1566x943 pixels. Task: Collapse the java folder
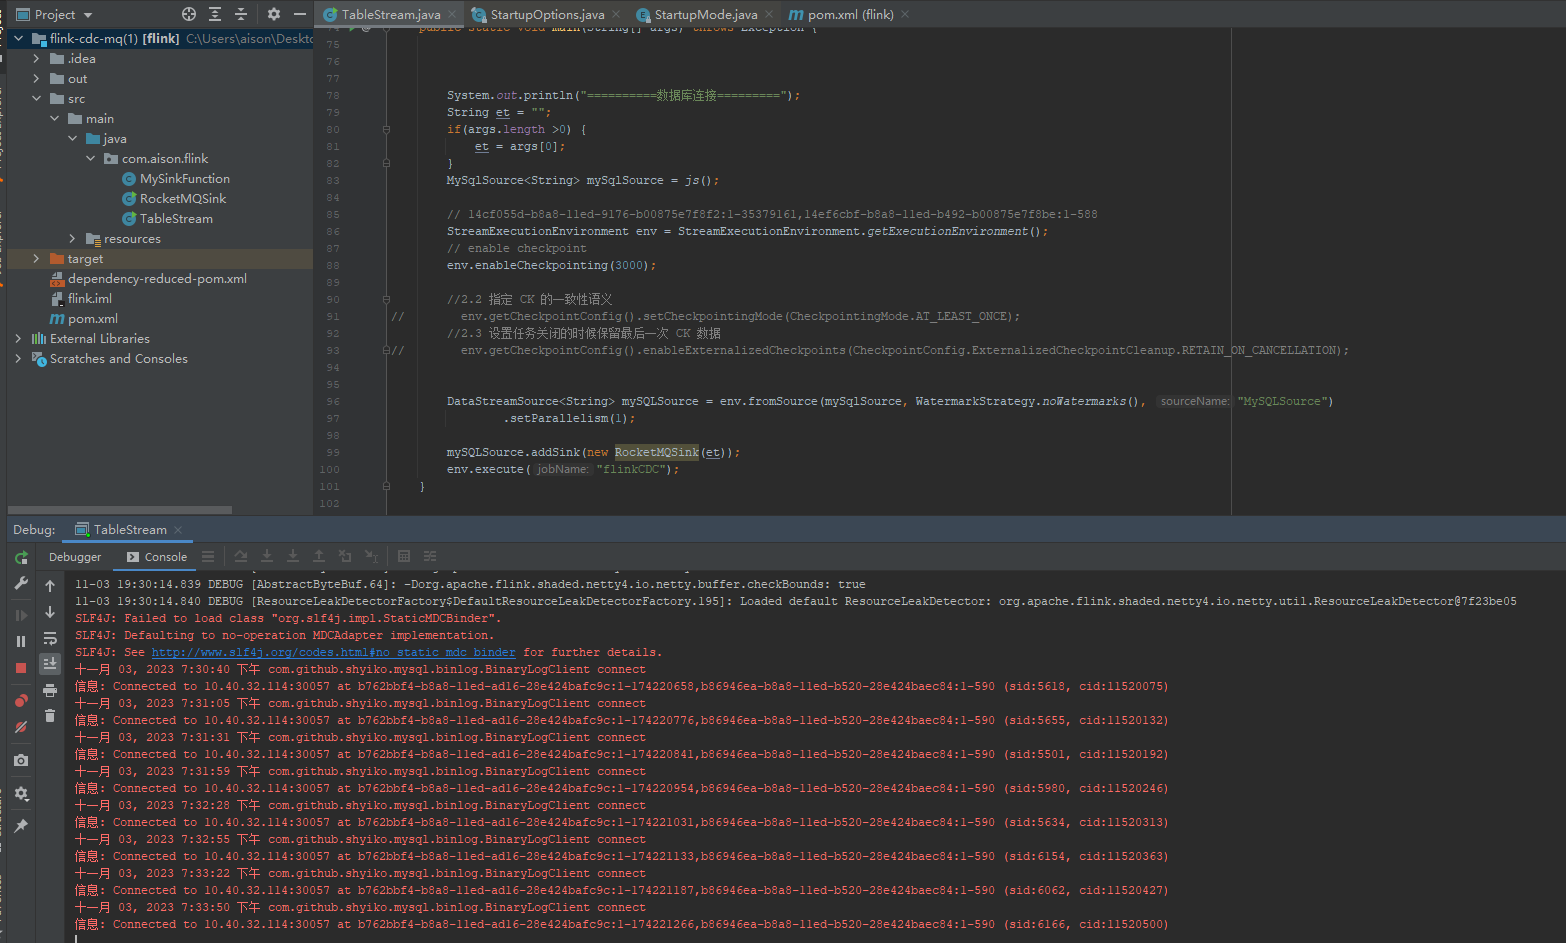[x=72, y=138]
